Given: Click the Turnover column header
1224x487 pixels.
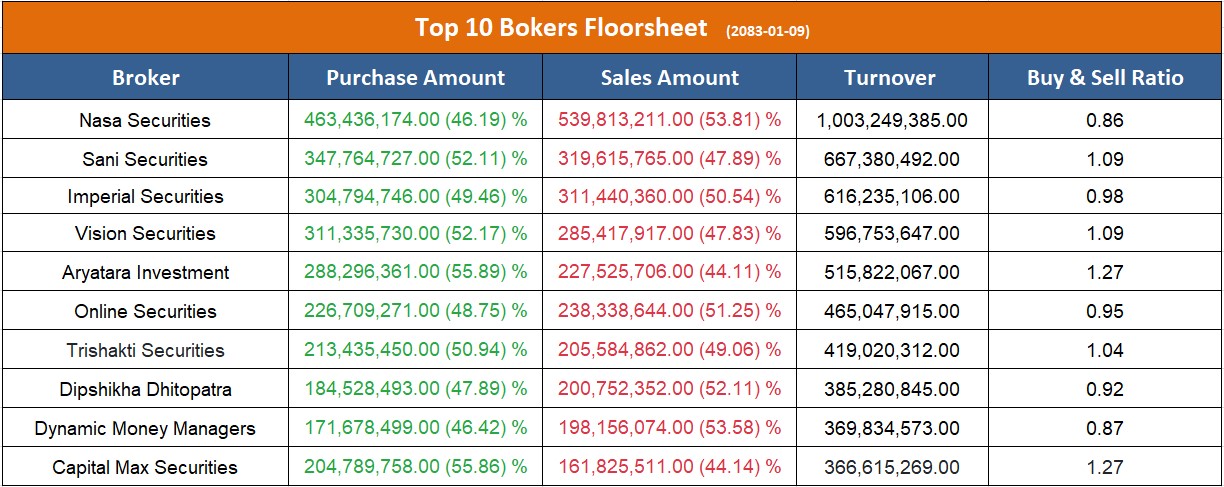Looking at the screenshot, I should click(x=890, y=78).
